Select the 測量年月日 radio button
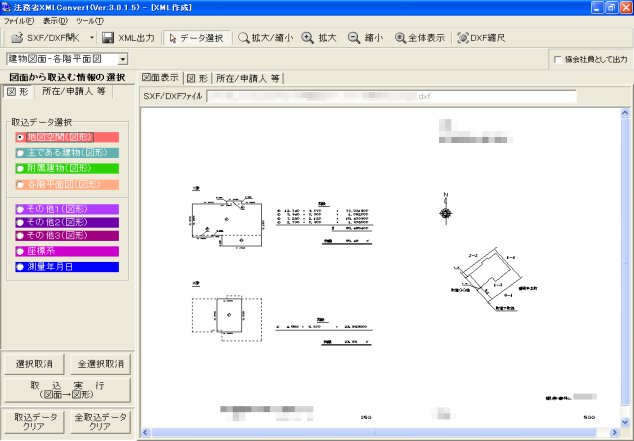This screenshot has width=634, height=441. (x=20, y=267)
